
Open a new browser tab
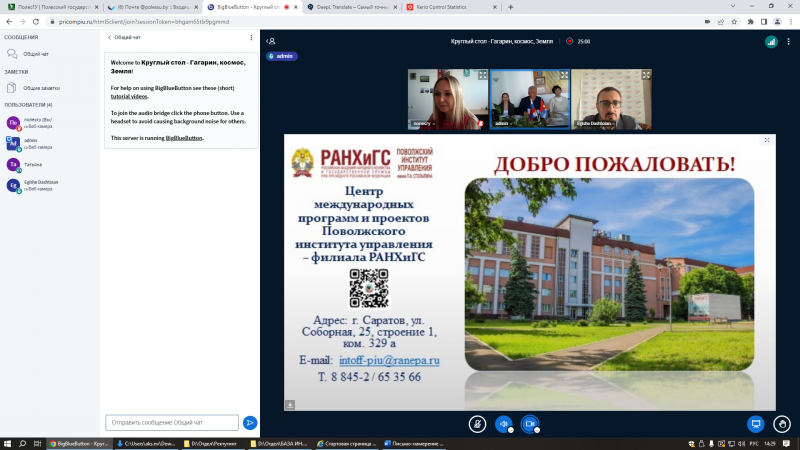pos(510,7)
